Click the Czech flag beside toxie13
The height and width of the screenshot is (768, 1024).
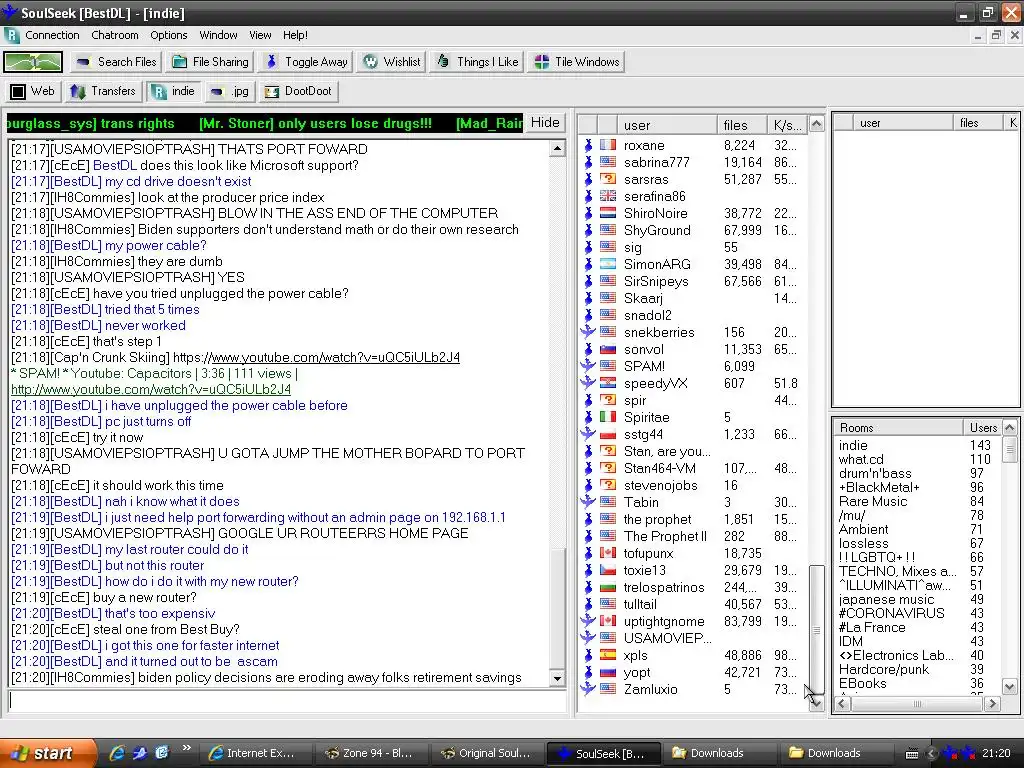point(608,569)
